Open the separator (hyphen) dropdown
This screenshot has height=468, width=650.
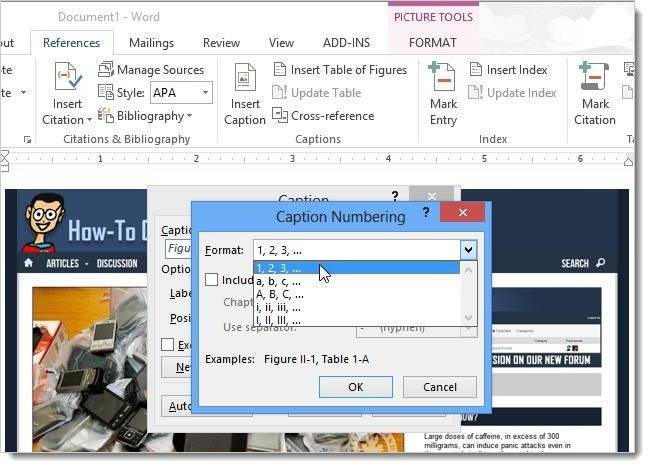coord(469,328)
